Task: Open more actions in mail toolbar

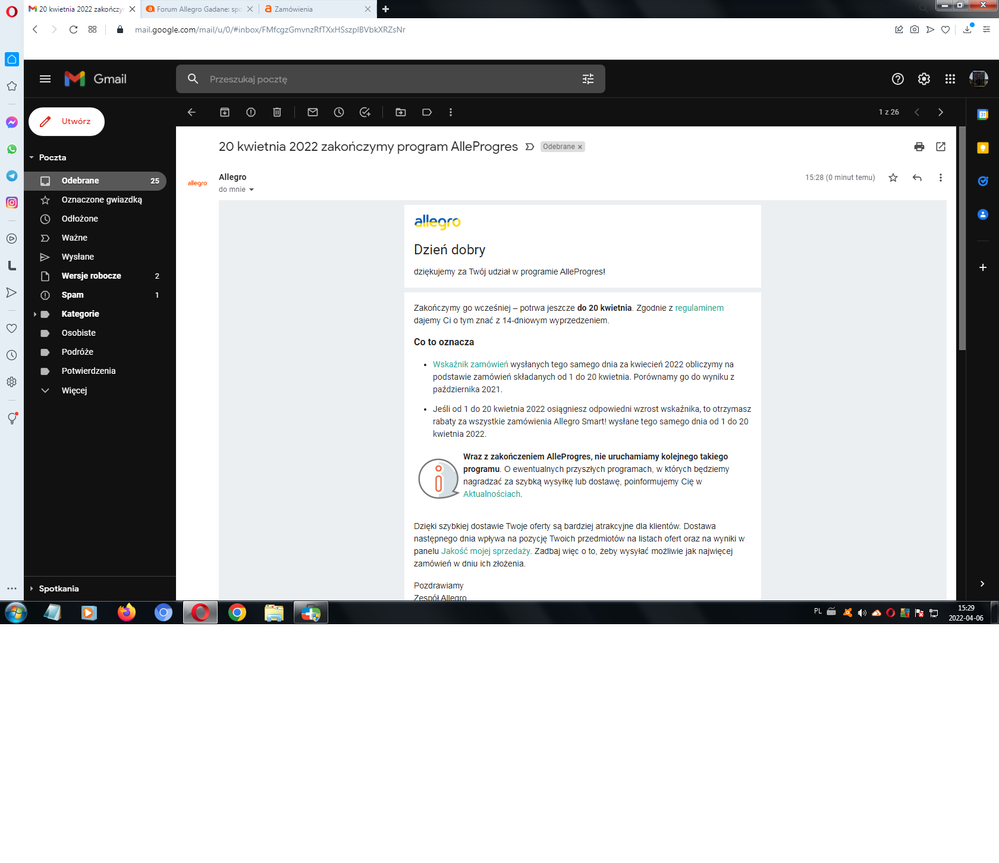Action: click(x=450, y=112)
